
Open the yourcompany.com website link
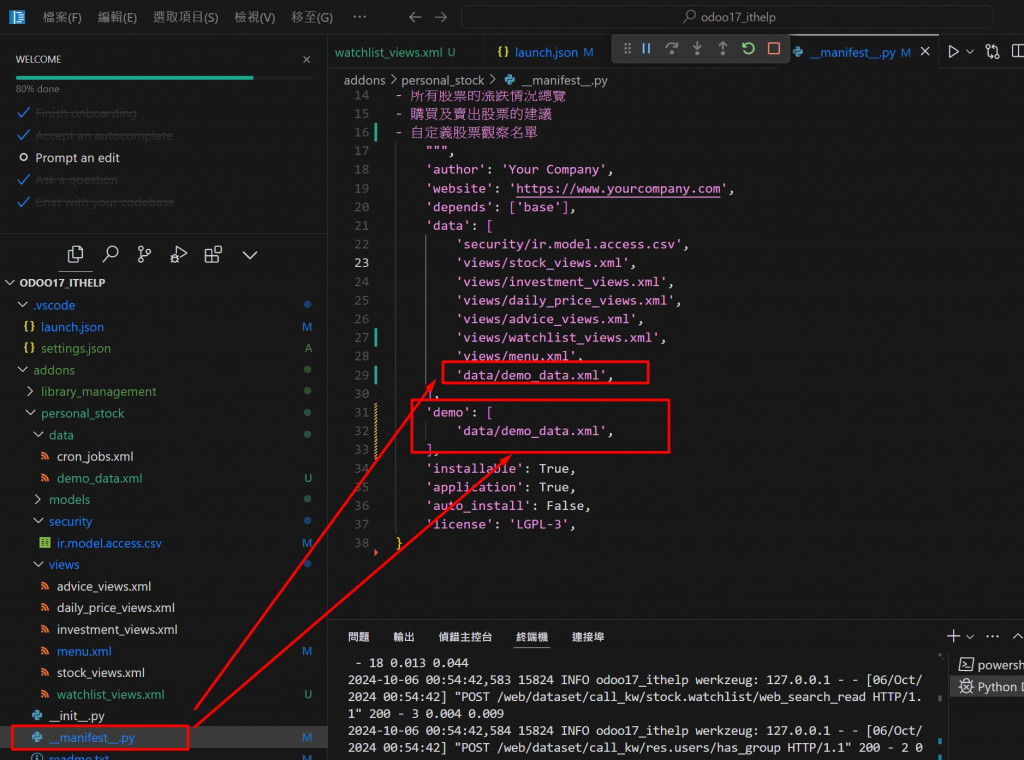tap(619, 188)
